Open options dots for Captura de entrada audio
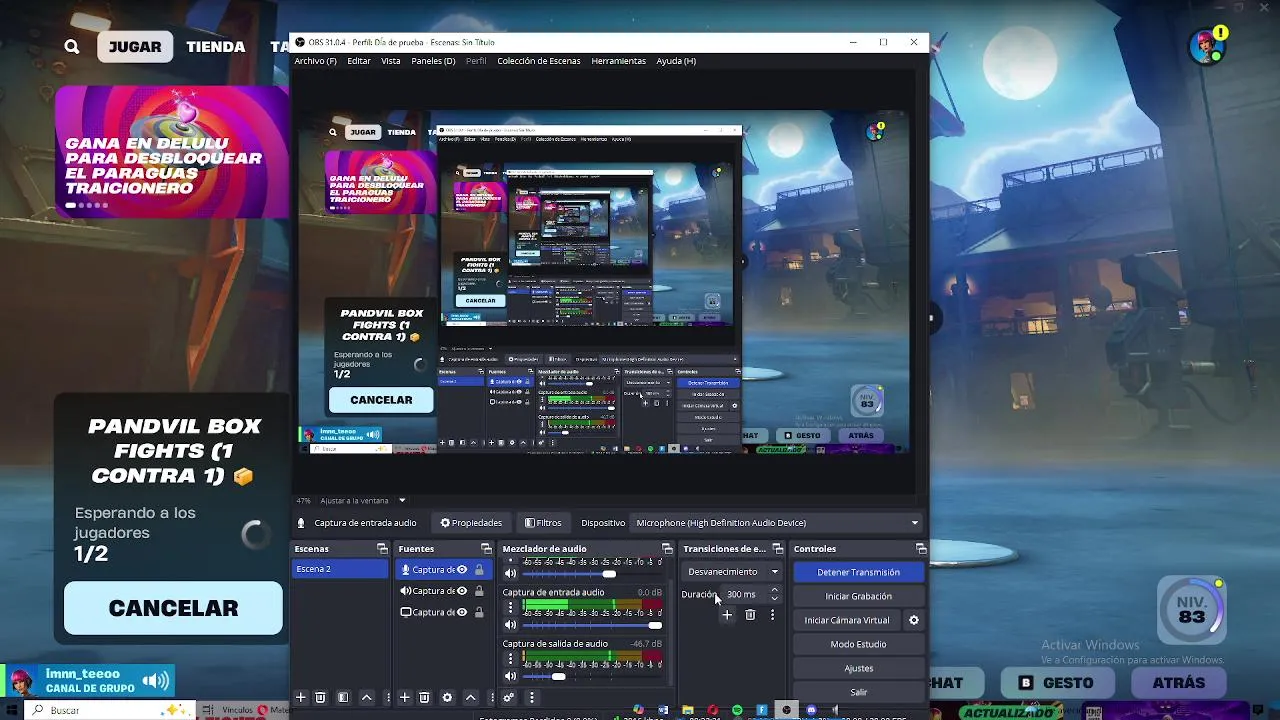 click(x=510, y=607)
